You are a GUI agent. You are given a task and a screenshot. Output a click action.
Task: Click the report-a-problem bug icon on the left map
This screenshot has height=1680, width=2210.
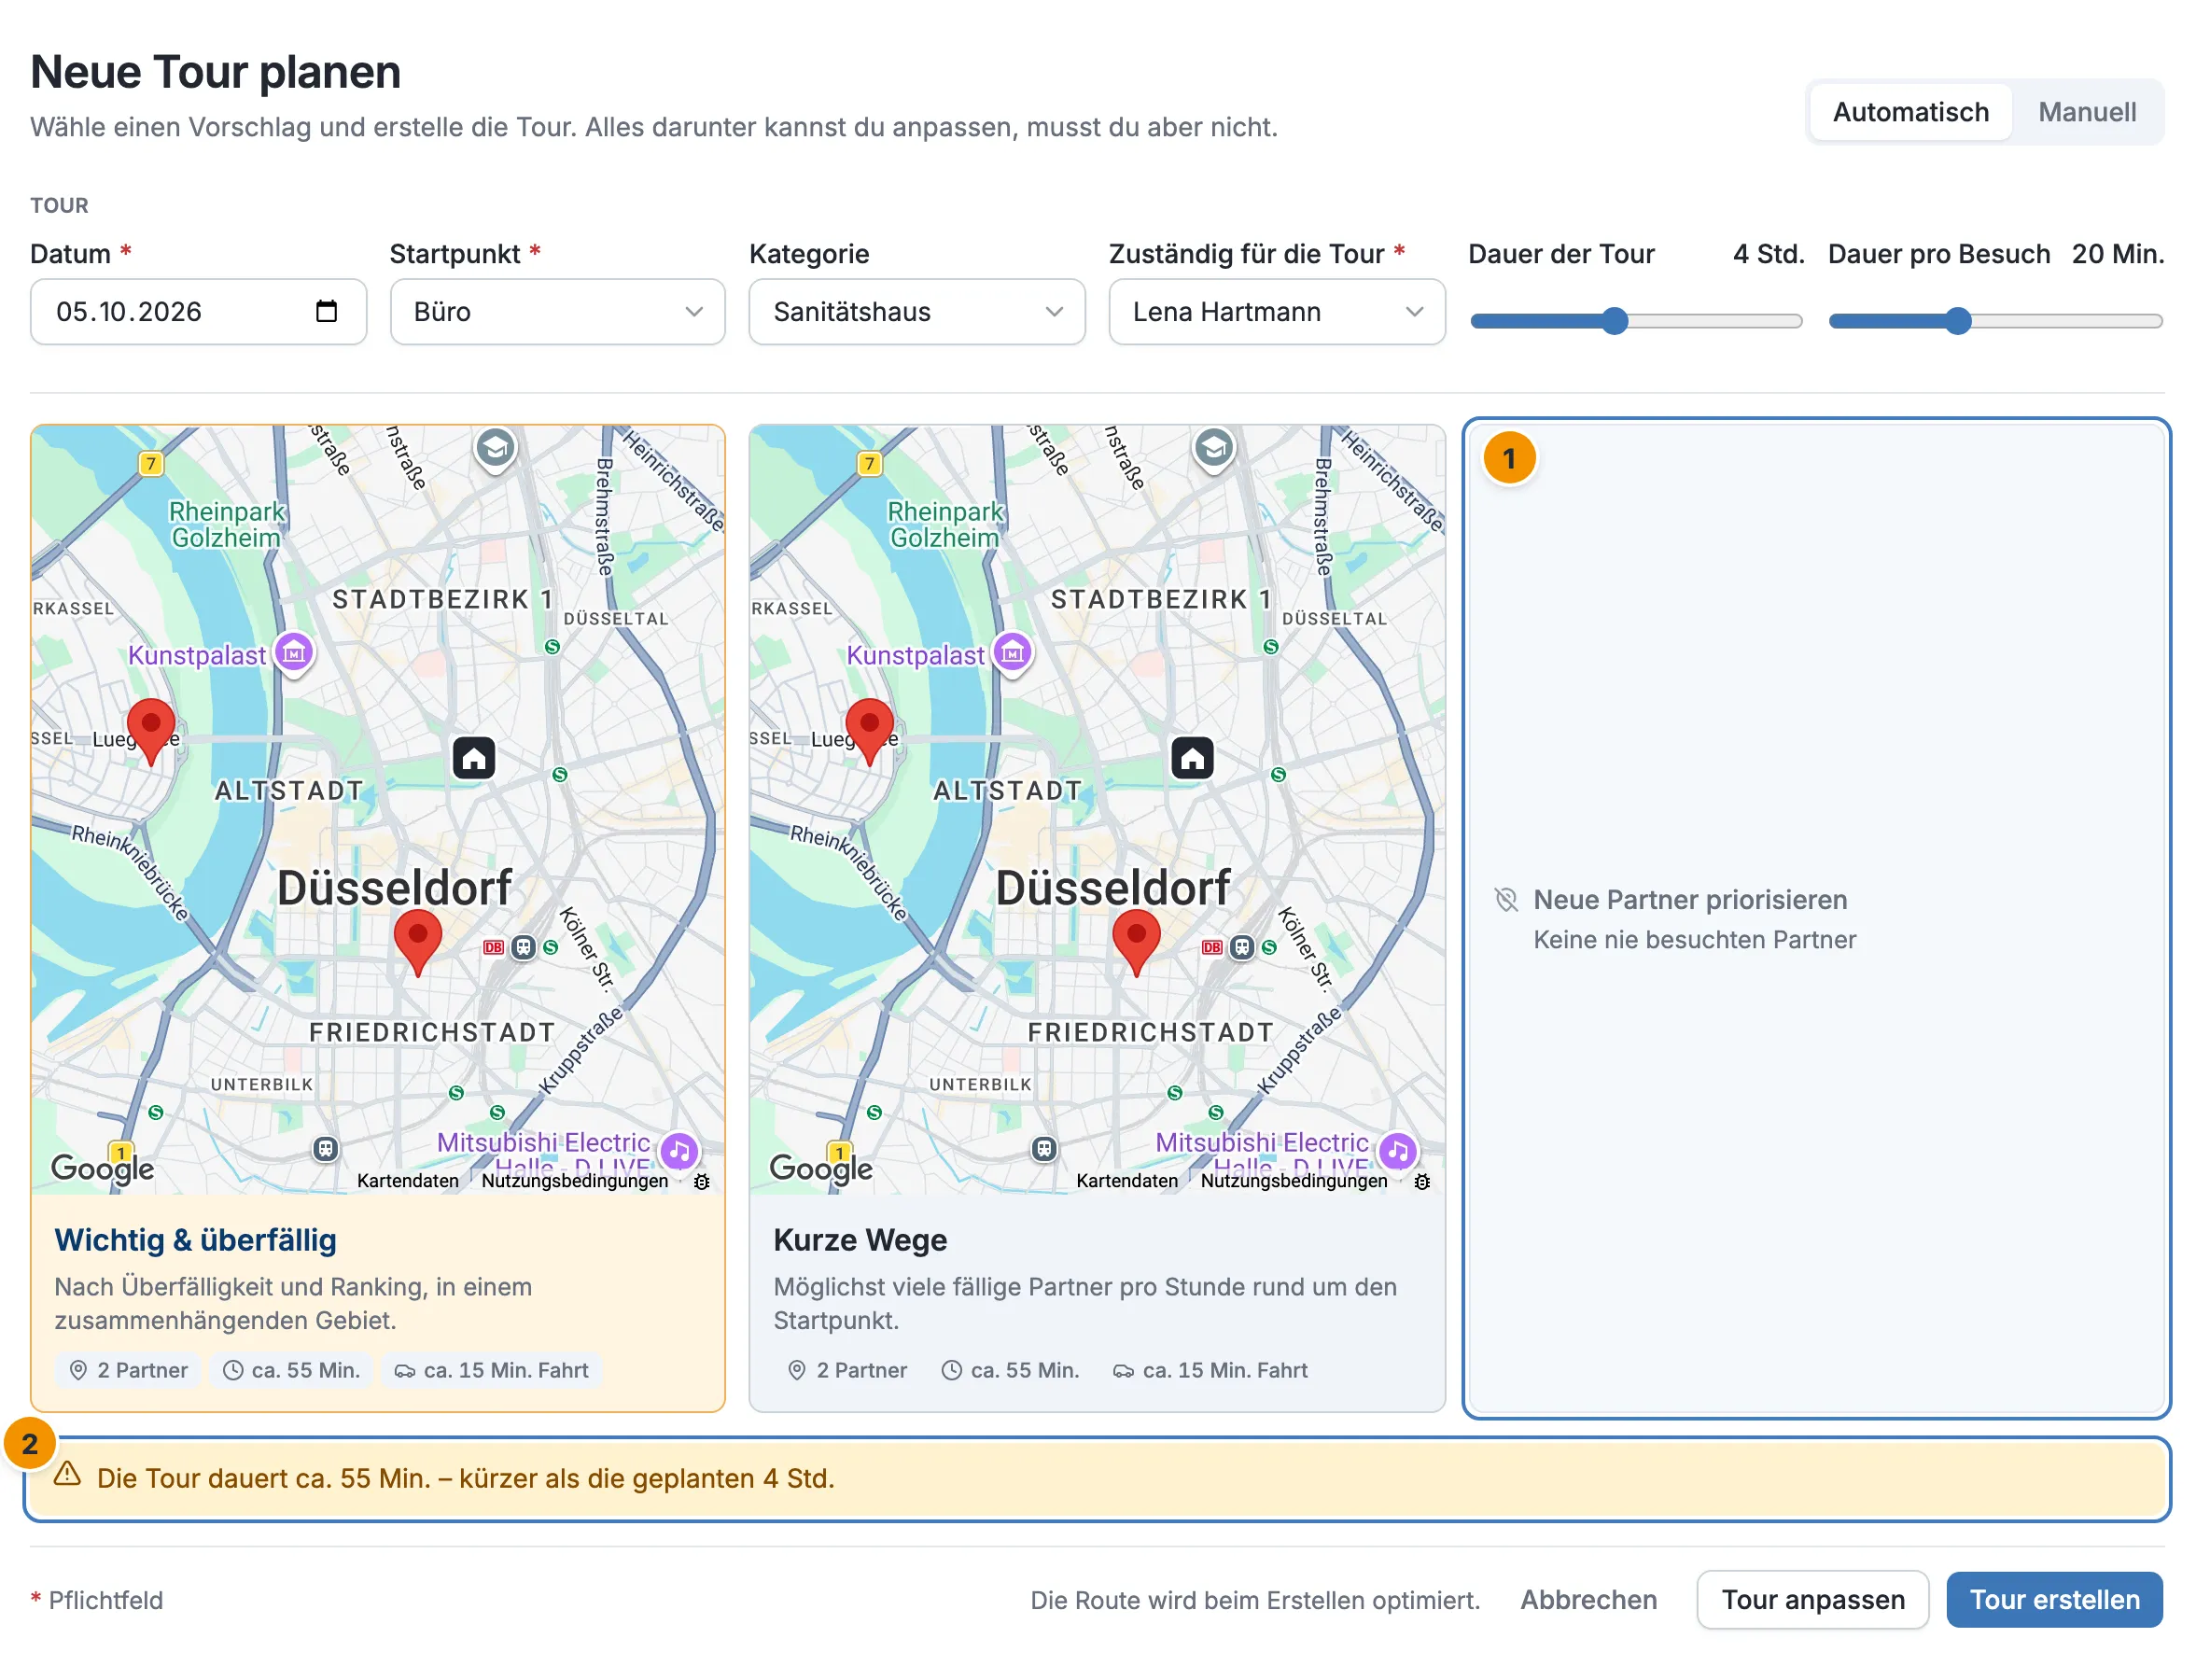click(702, 1181)
